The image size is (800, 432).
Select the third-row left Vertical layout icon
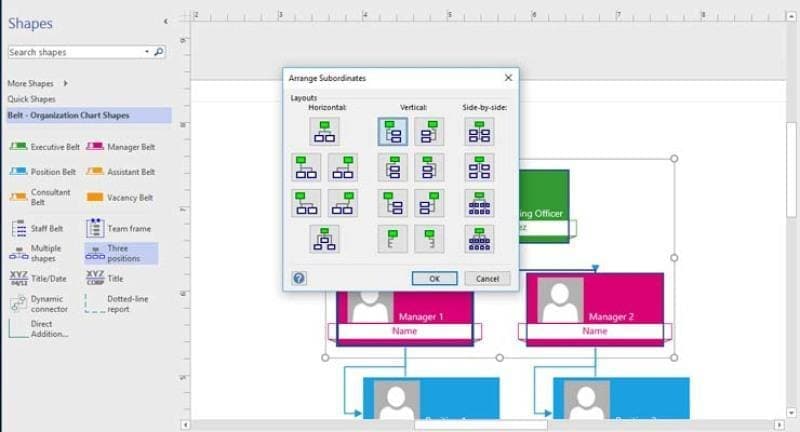(x=392, y=203)
